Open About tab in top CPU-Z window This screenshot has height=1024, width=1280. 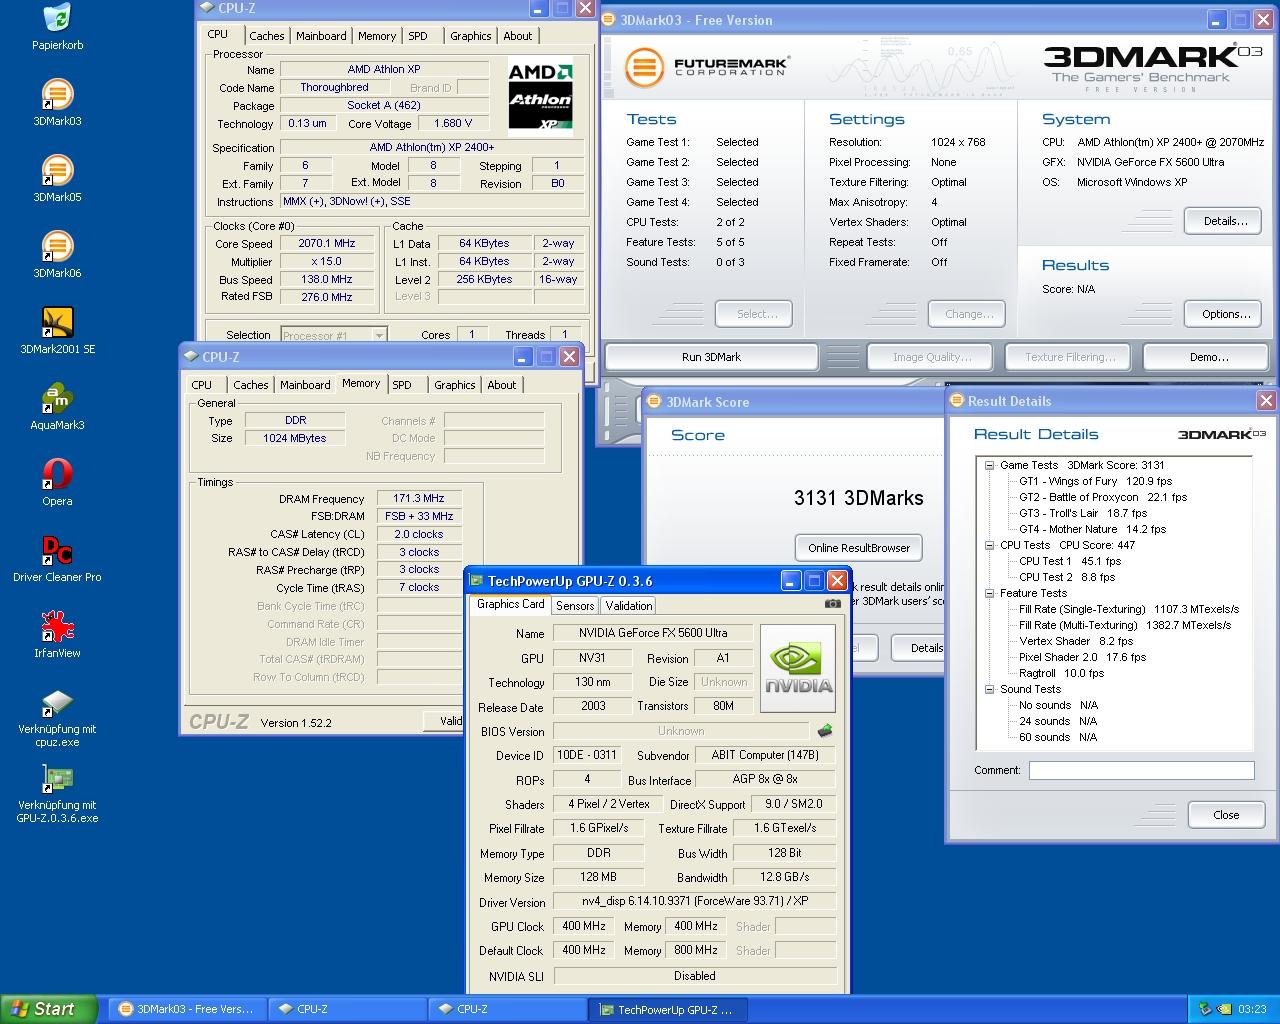tap(518, 36)
